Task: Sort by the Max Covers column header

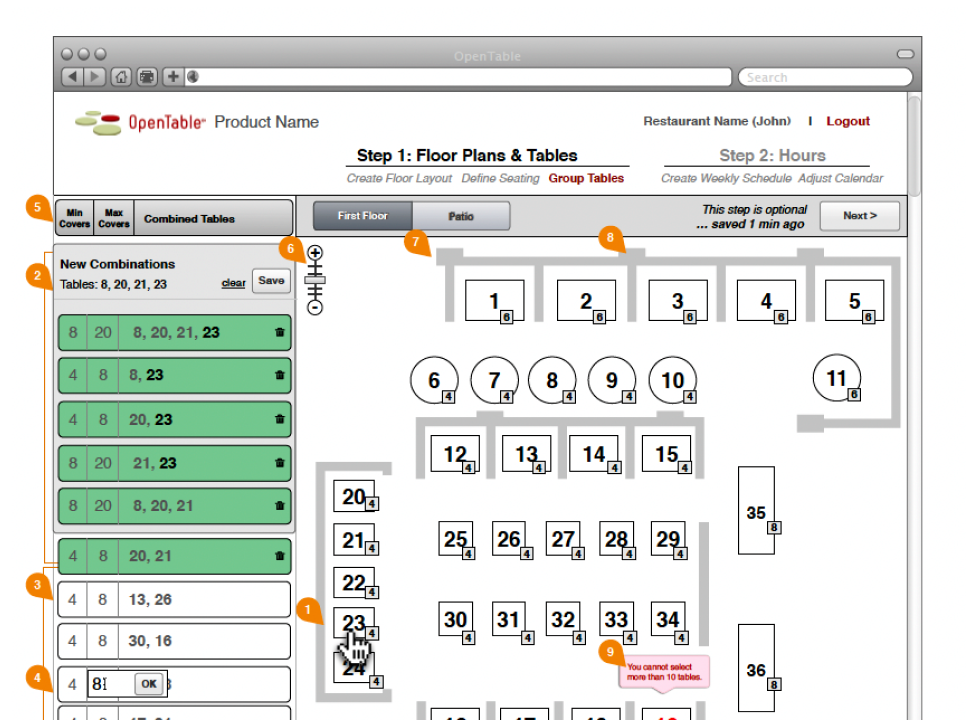Action: pos(114,218)
